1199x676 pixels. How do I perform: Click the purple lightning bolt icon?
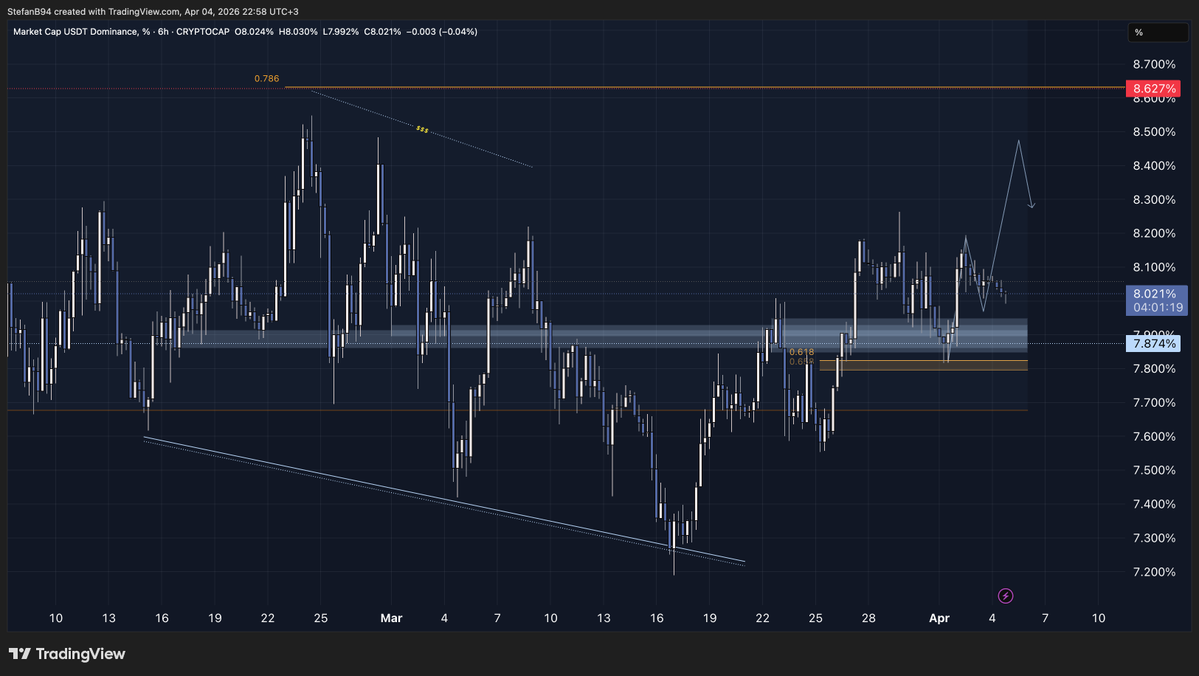1006,596
